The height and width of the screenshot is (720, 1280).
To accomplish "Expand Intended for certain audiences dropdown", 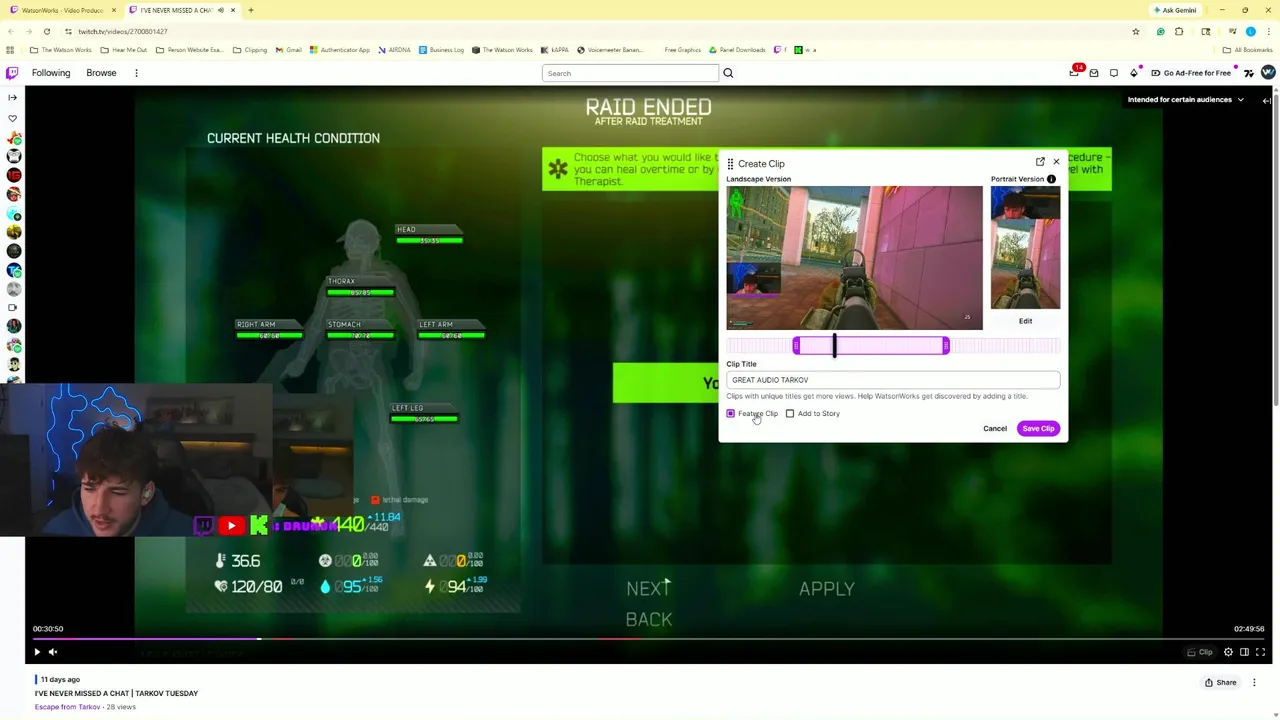I will [x=1186, y=100].
